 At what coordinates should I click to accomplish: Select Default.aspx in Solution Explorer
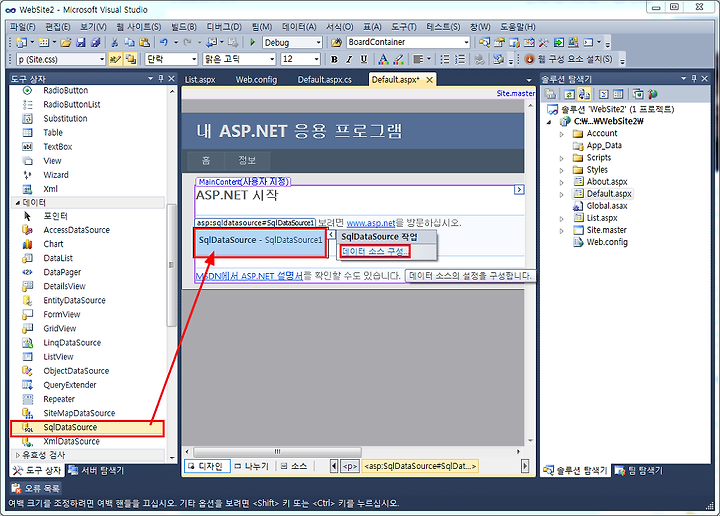[x=609, y=194]
